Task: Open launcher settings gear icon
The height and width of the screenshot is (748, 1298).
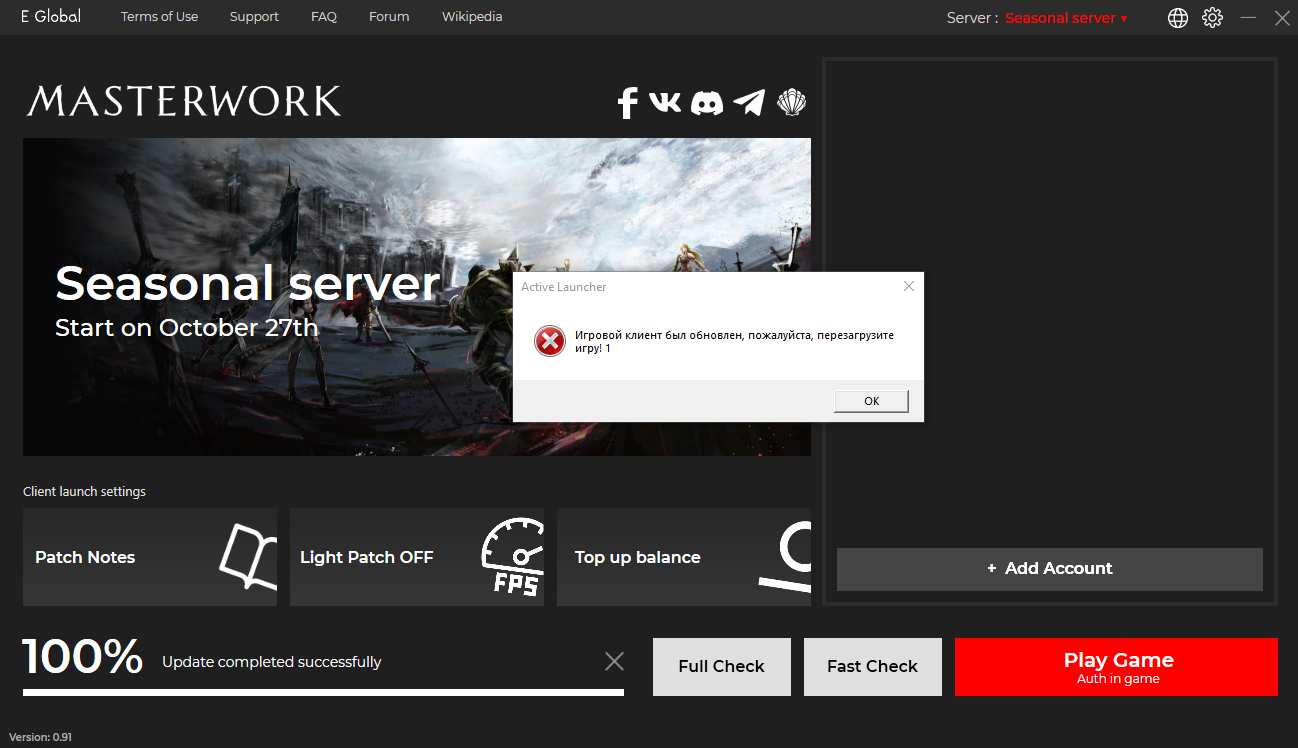Action: 1212,18
